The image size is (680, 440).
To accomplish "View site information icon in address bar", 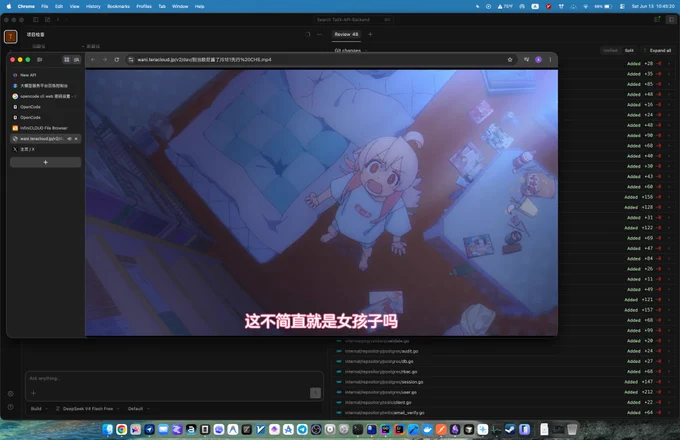I will (x=131, y=59).
